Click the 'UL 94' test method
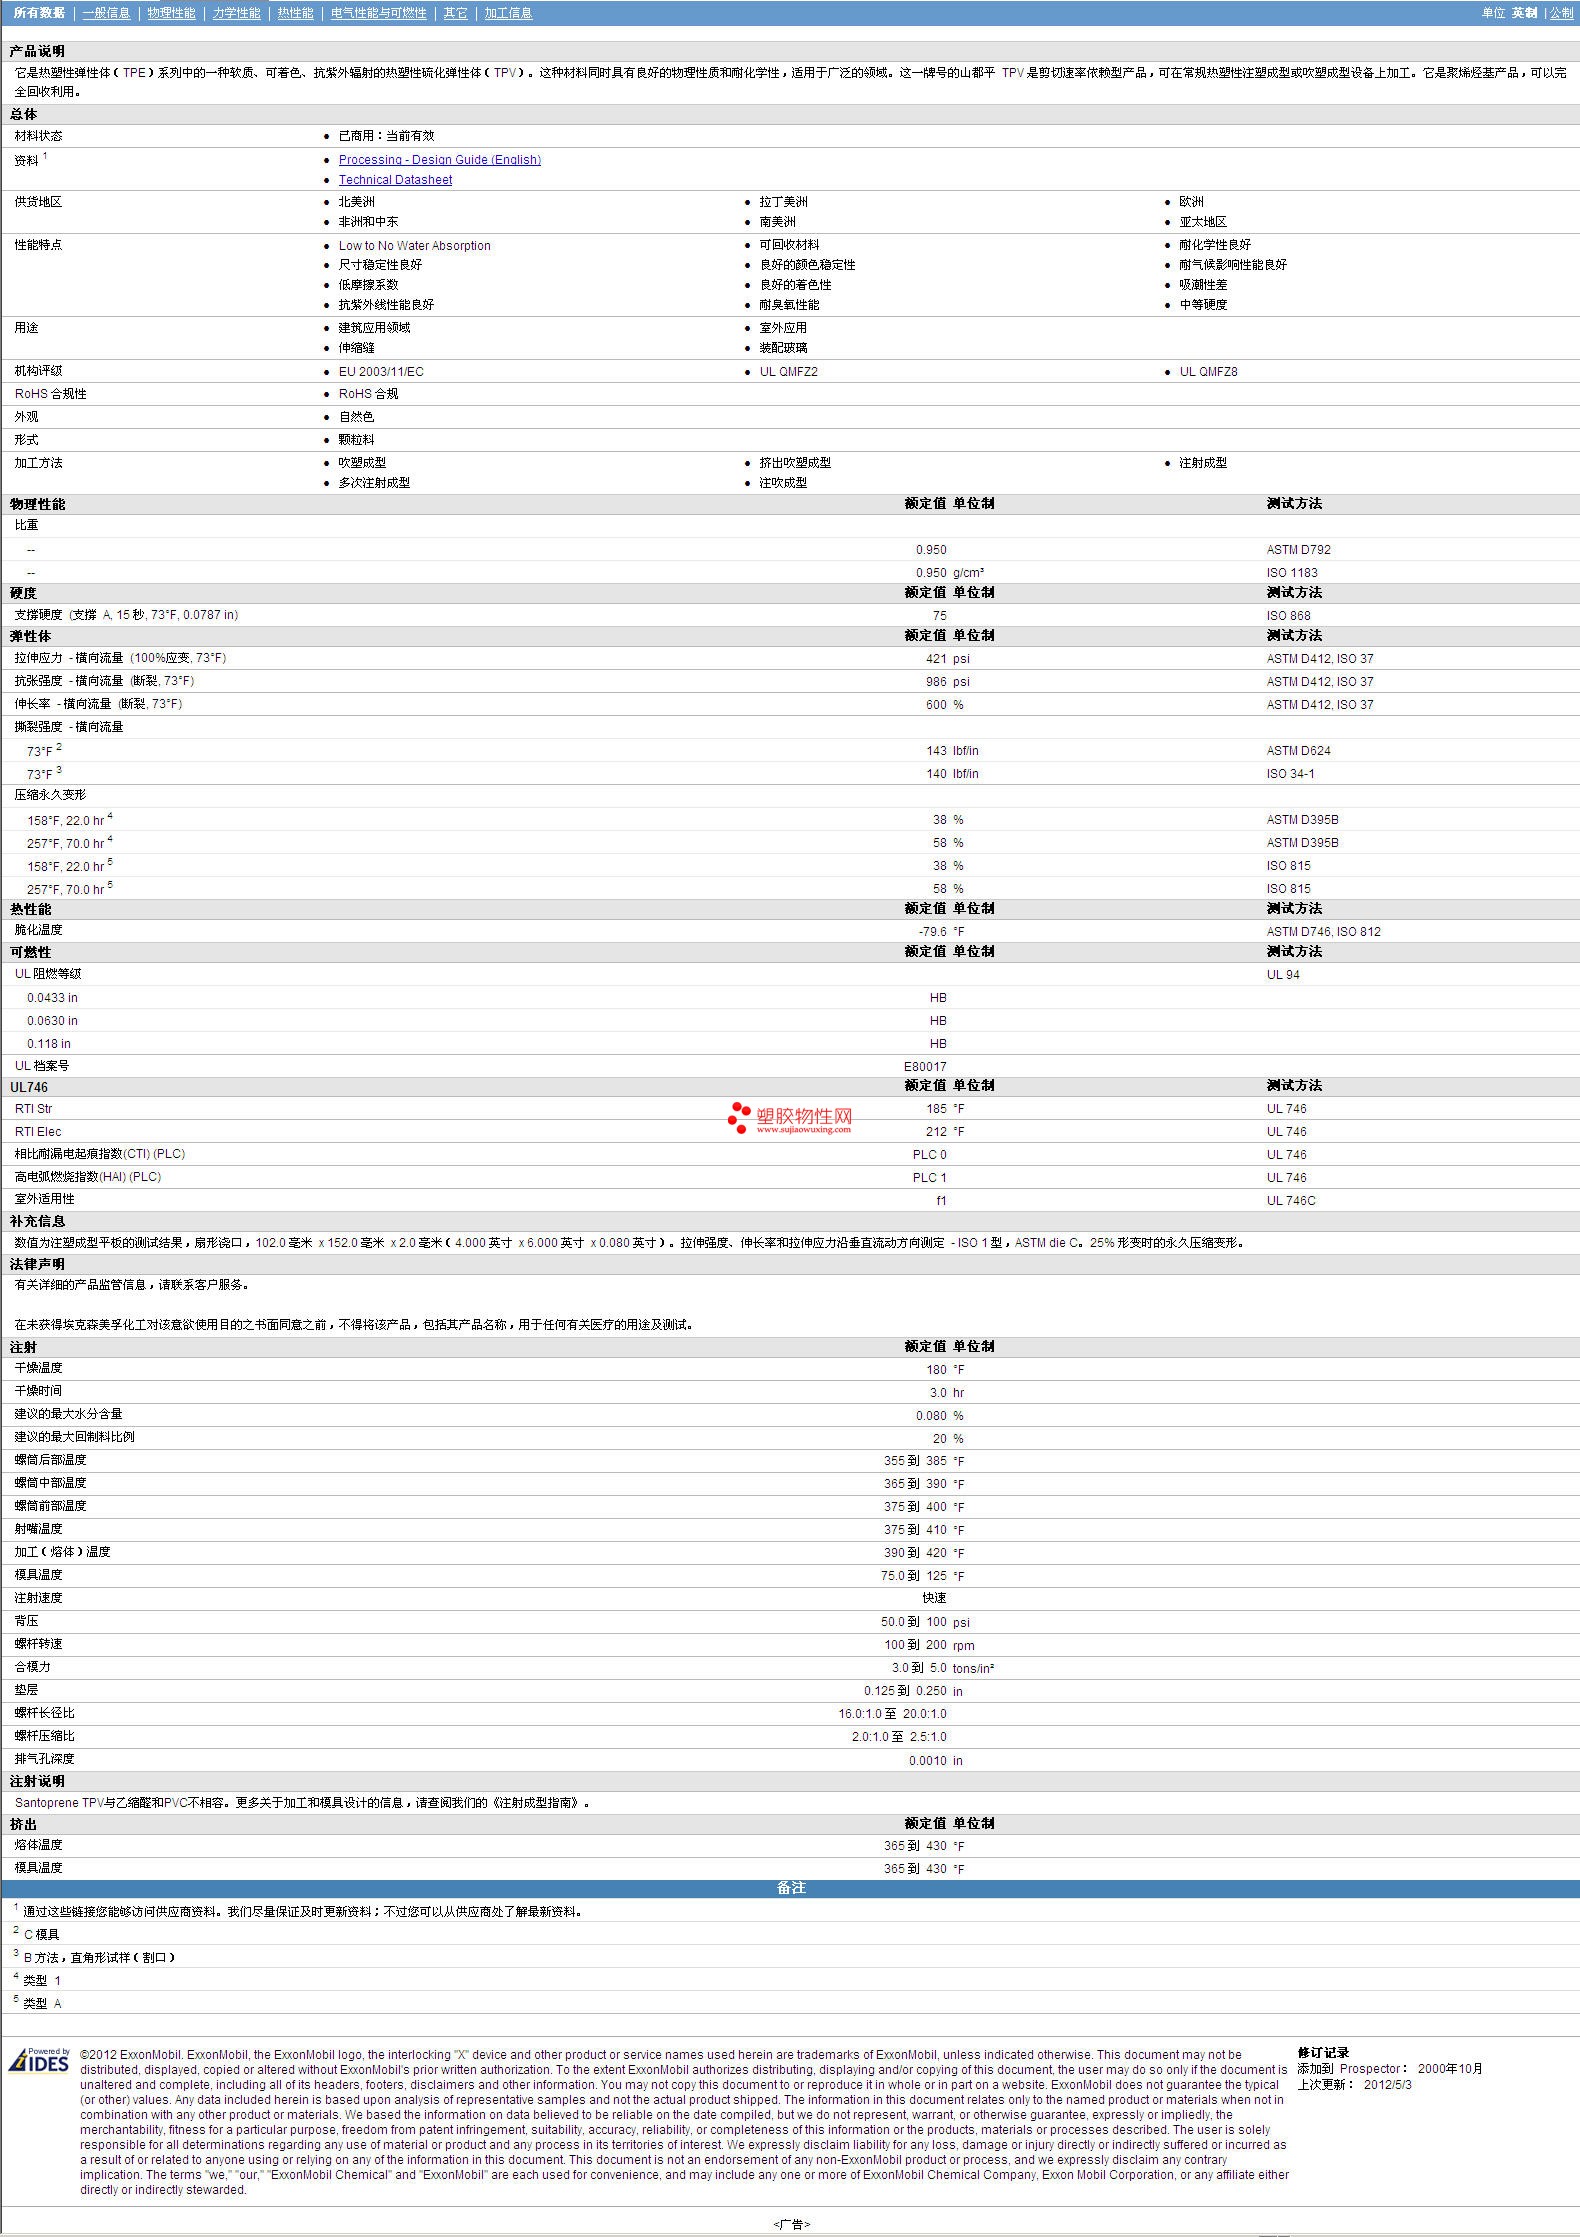This screenshot has width=1580, height=2237. click(1283, 975)
